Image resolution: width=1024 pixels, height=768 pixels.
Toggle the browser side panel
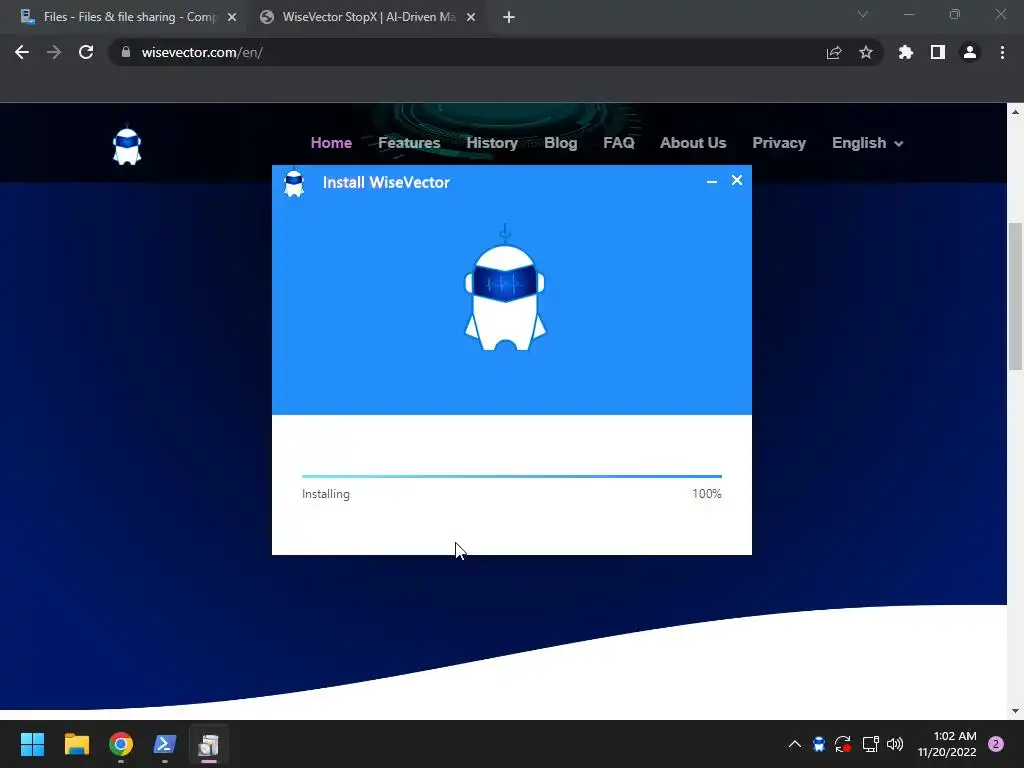click(x=938, y=52)
